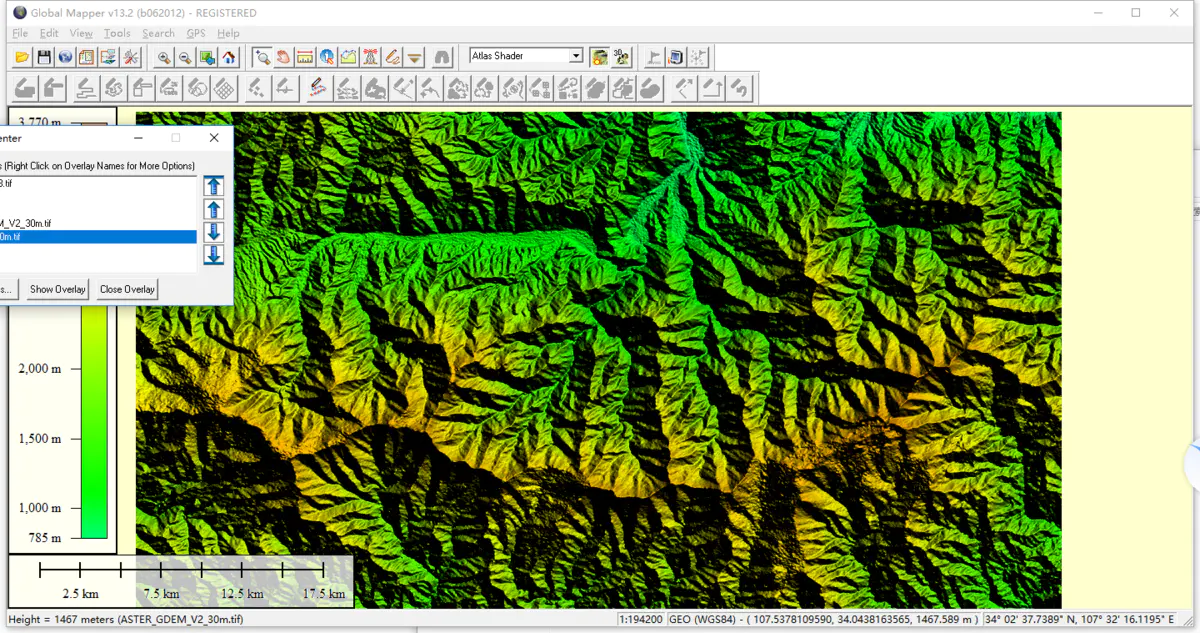1200x633 pixels.
Task: Select the Pan hand tool
Action: tap(284, 57)
